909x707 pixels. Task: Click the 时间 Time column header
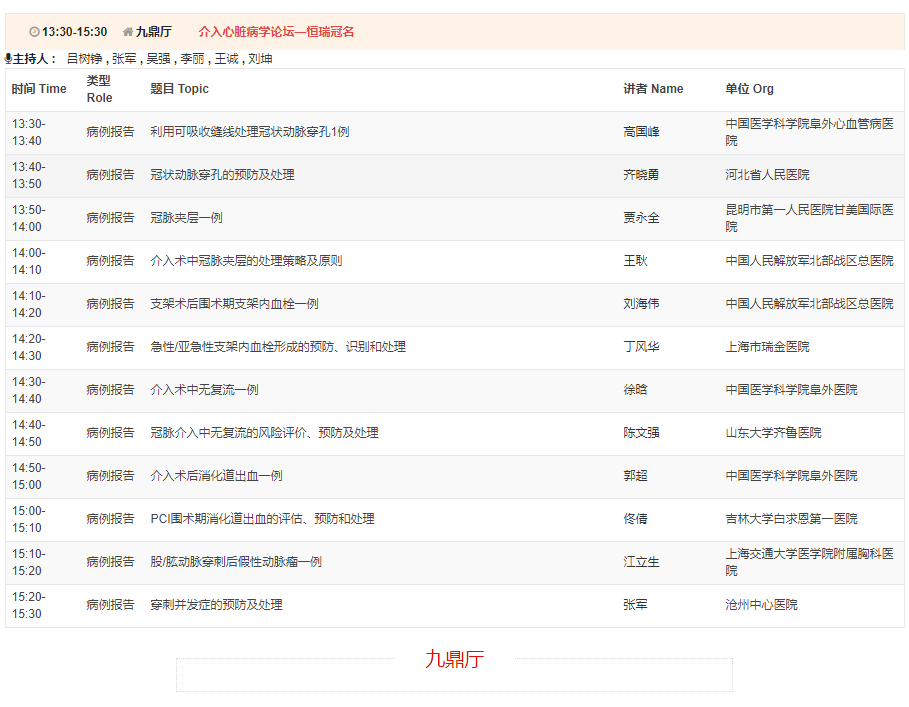(x=39, y=89)
